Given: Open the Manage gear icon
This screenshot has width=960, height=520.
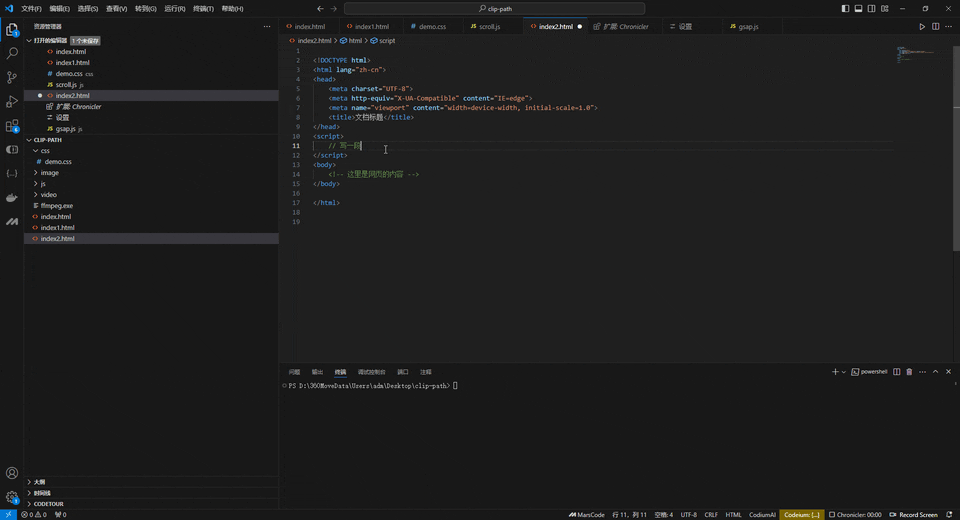Looking at the screenshot, I should (x=12, y=497).
